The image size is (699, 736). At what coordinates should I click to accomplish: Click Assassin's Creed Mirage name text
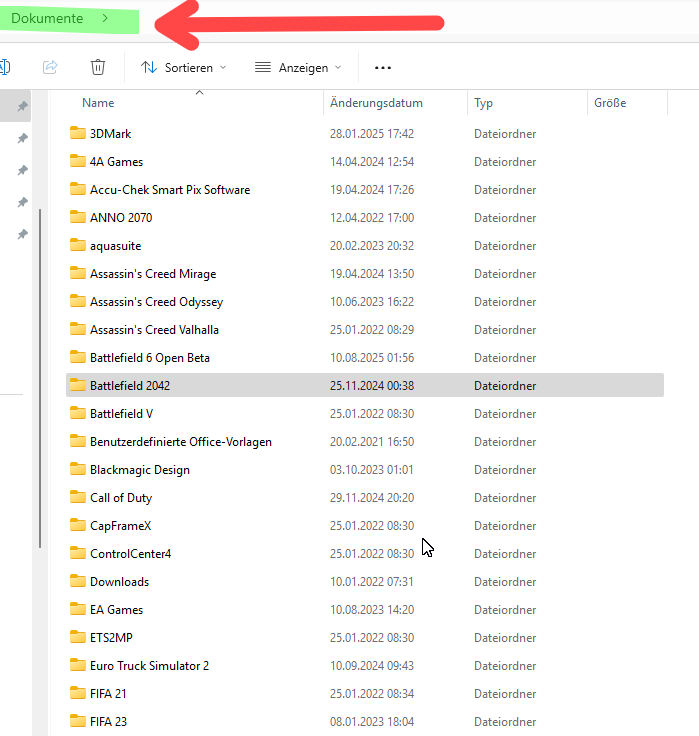point(153,274)
